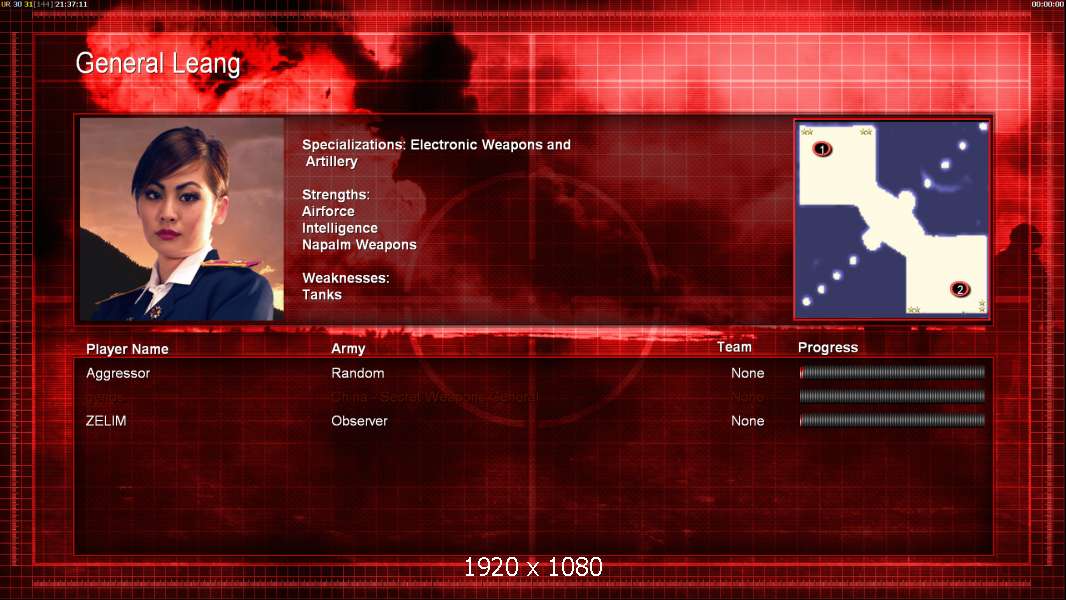Image resolution: width=1066 pixels, height=600 pixels.
Task: Click the 21:37:11 clock in the corner
Action: (x=71, y=4)
